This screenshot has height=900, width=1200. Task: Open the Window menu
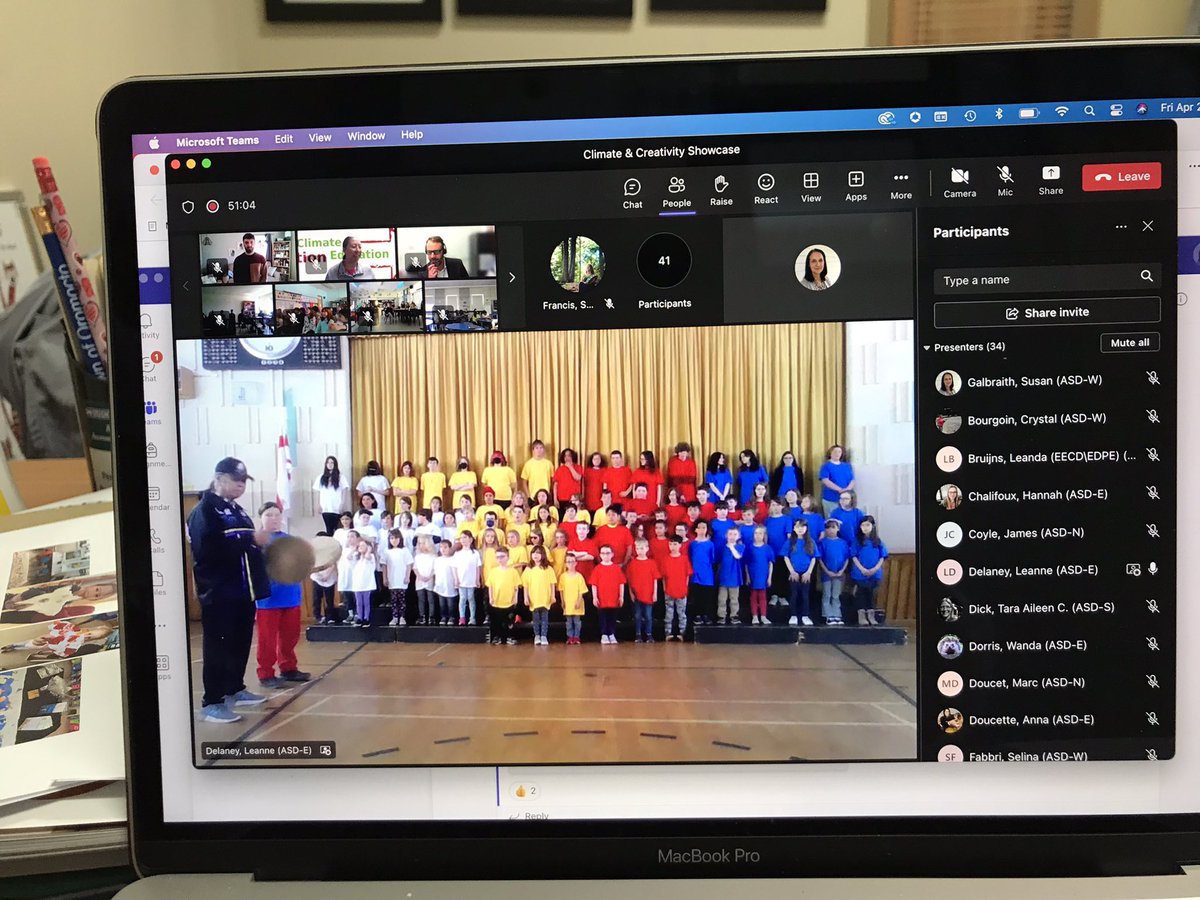[366, 136]
